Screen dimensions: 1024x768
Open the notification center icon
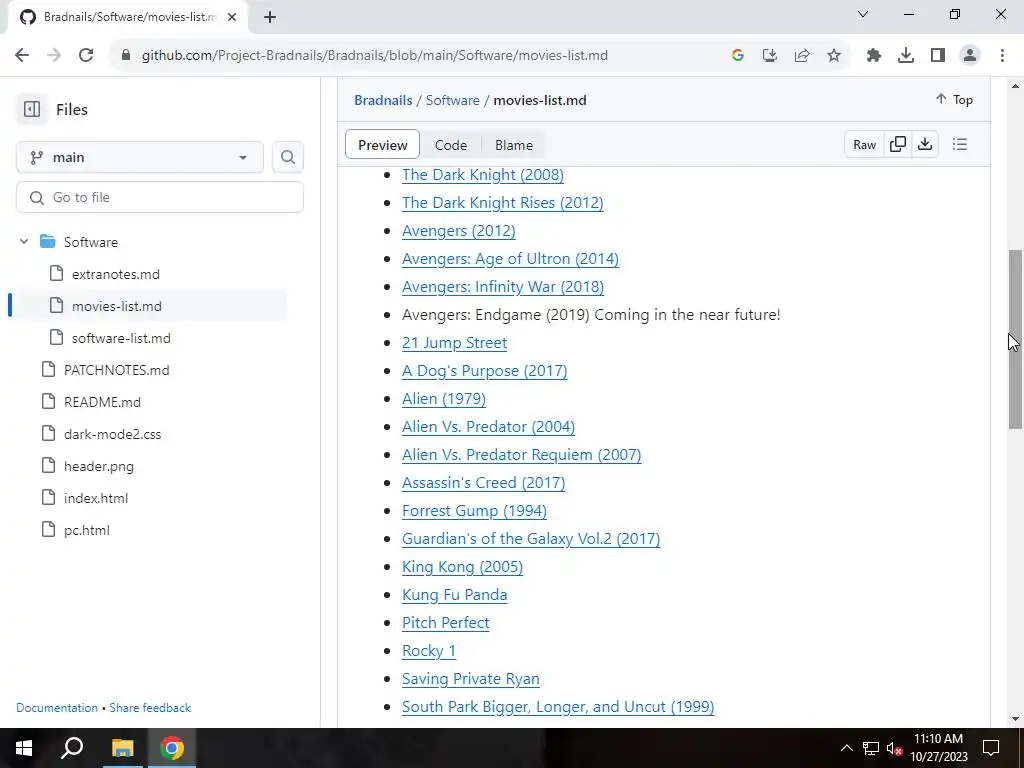pos(991,748)
